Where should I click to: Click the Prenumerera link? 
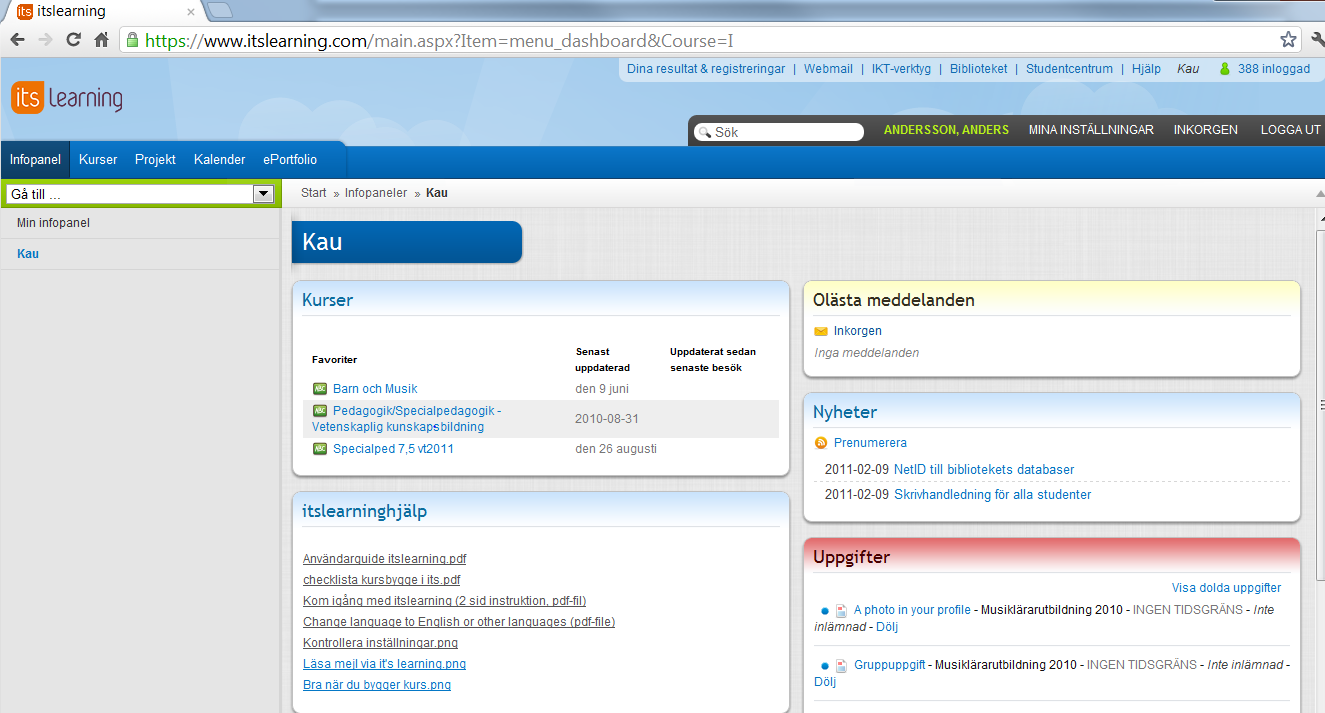tap(870, 443)
